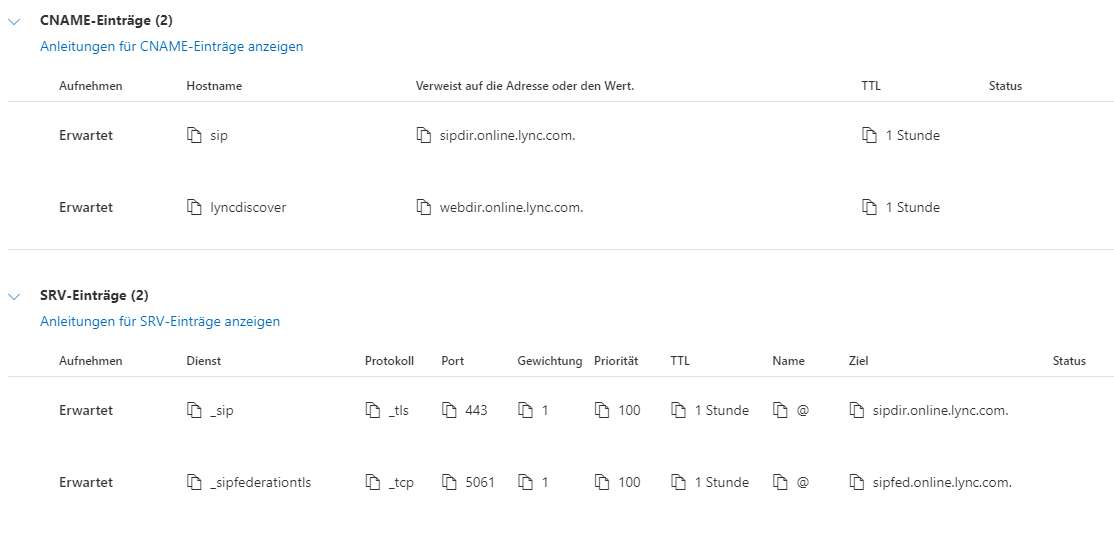Viewport: 1114px width, 533px height.
Task: Click the Hostname column header
Action: [x=214, y=86]
